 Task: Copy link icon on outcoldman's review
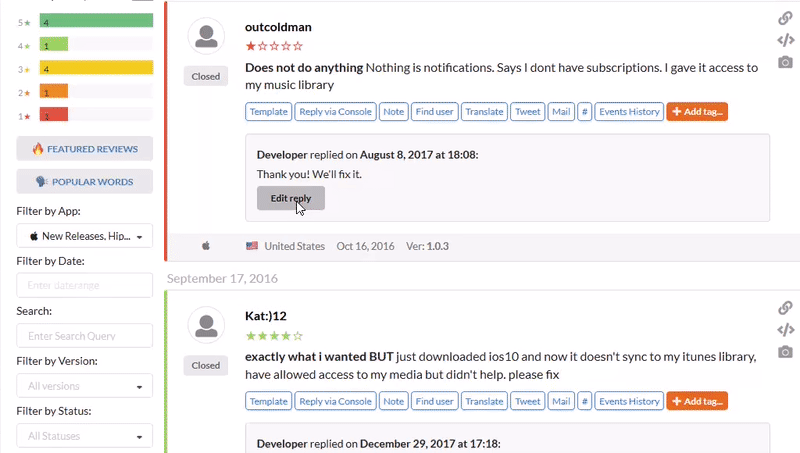786,18
